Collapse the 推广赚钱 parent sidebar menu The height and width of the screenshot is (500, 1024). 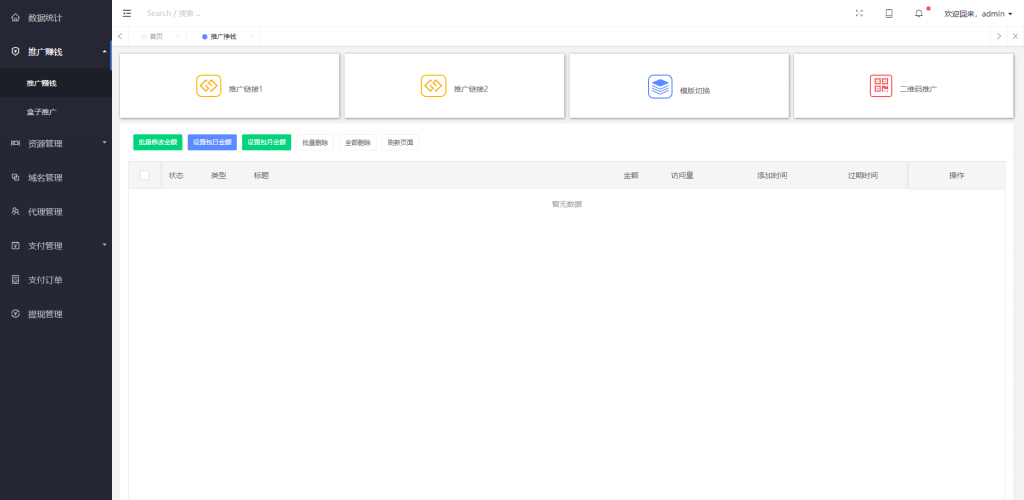tap(55, 51)
